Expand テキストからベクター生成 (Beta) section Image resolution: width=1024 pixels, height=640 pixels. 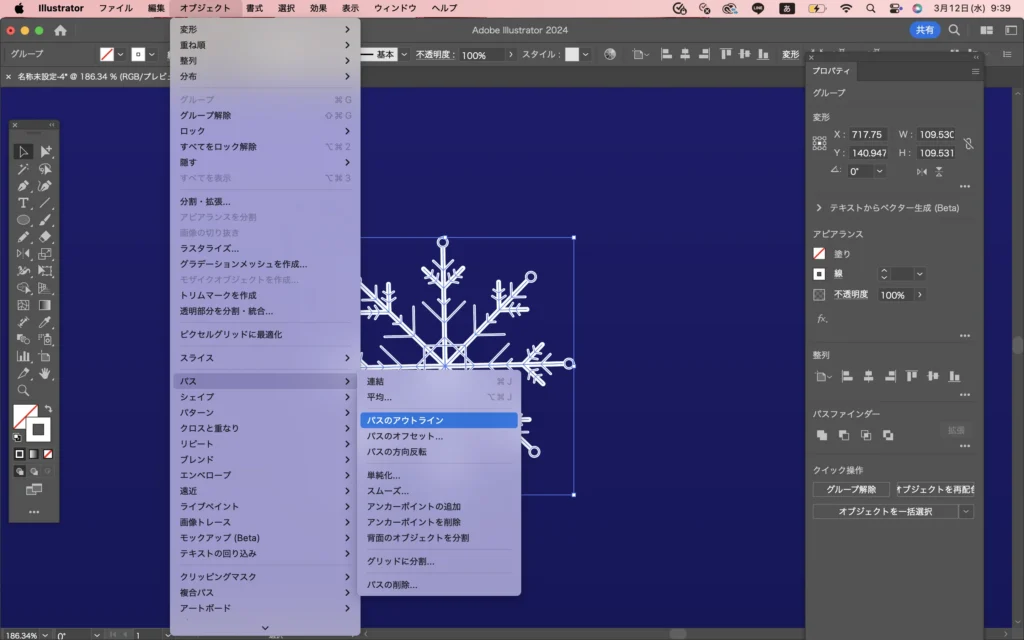tap(819, 208)
